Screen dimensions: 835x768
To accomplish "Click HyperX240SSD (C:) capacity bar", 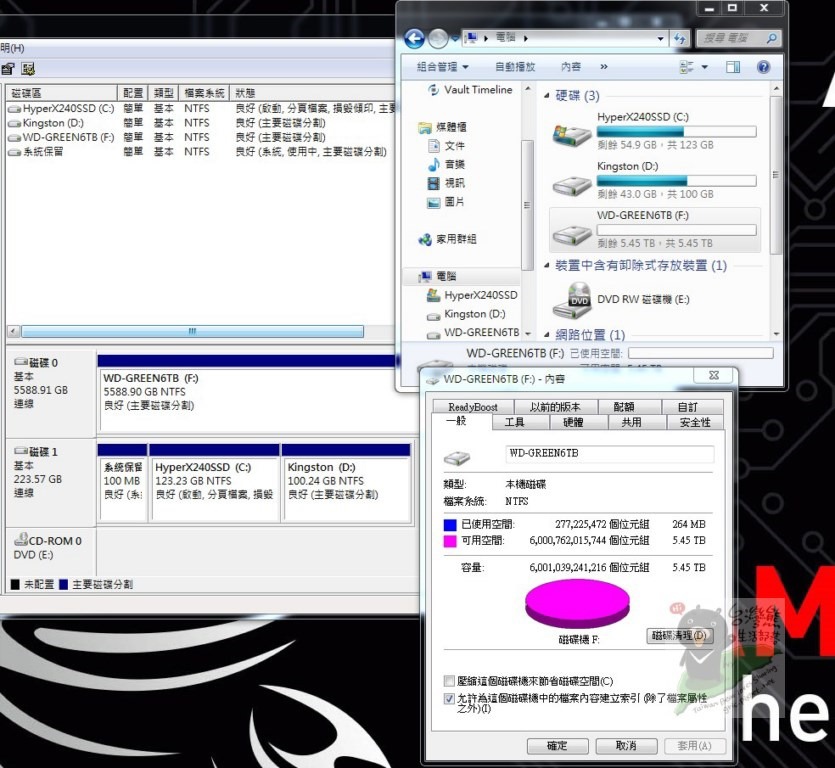I will [x=676, y=132].
